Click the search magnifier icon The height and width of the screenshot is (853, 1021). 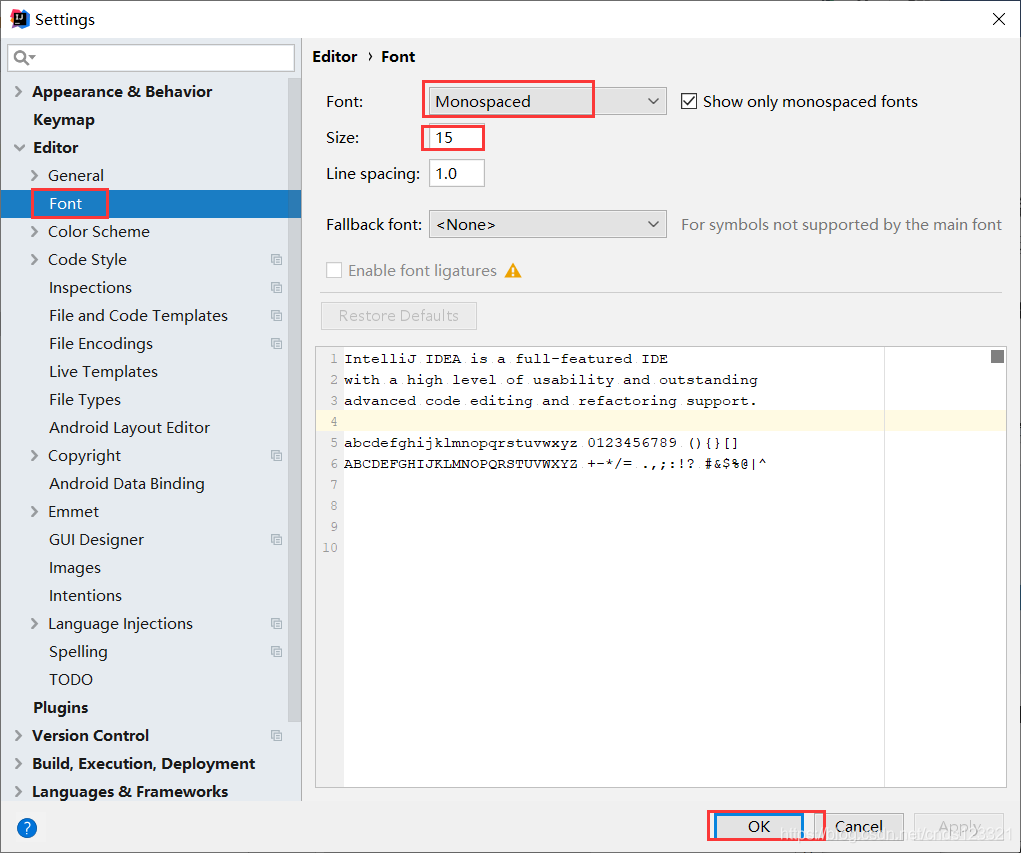[x=23, y=58]
